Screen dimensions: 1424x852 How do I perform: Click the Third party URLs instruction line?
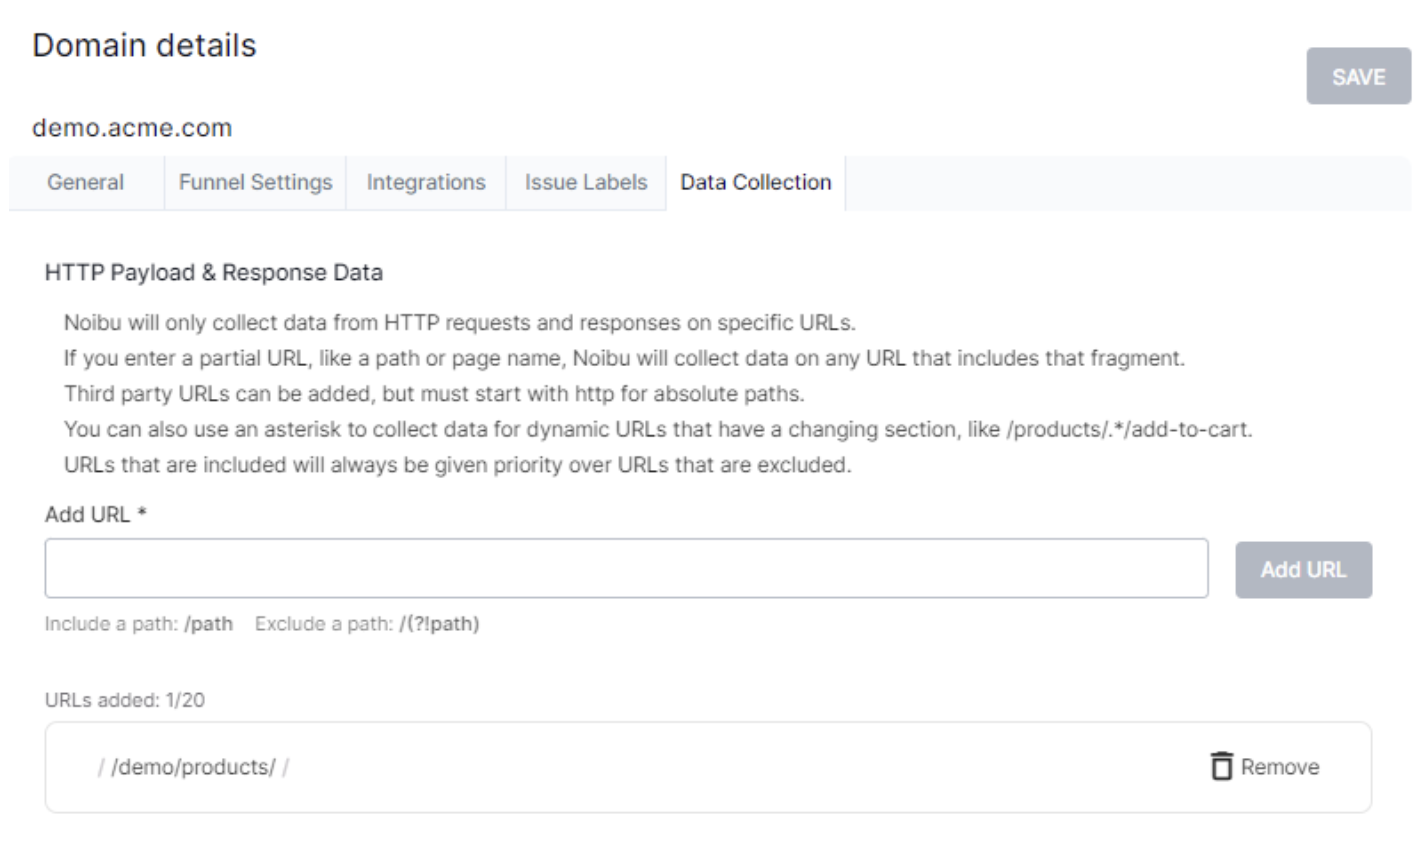tap(433, 394)
